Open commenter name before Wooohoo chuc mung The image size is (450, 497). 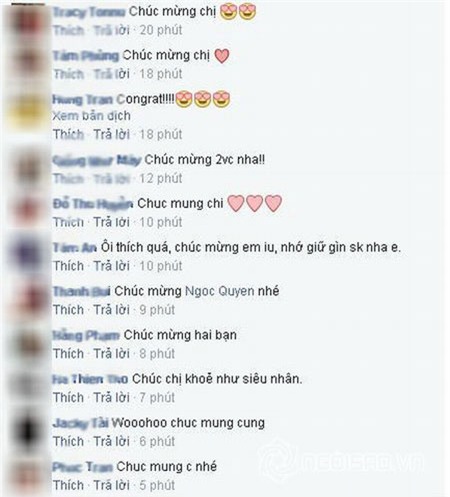81,423
